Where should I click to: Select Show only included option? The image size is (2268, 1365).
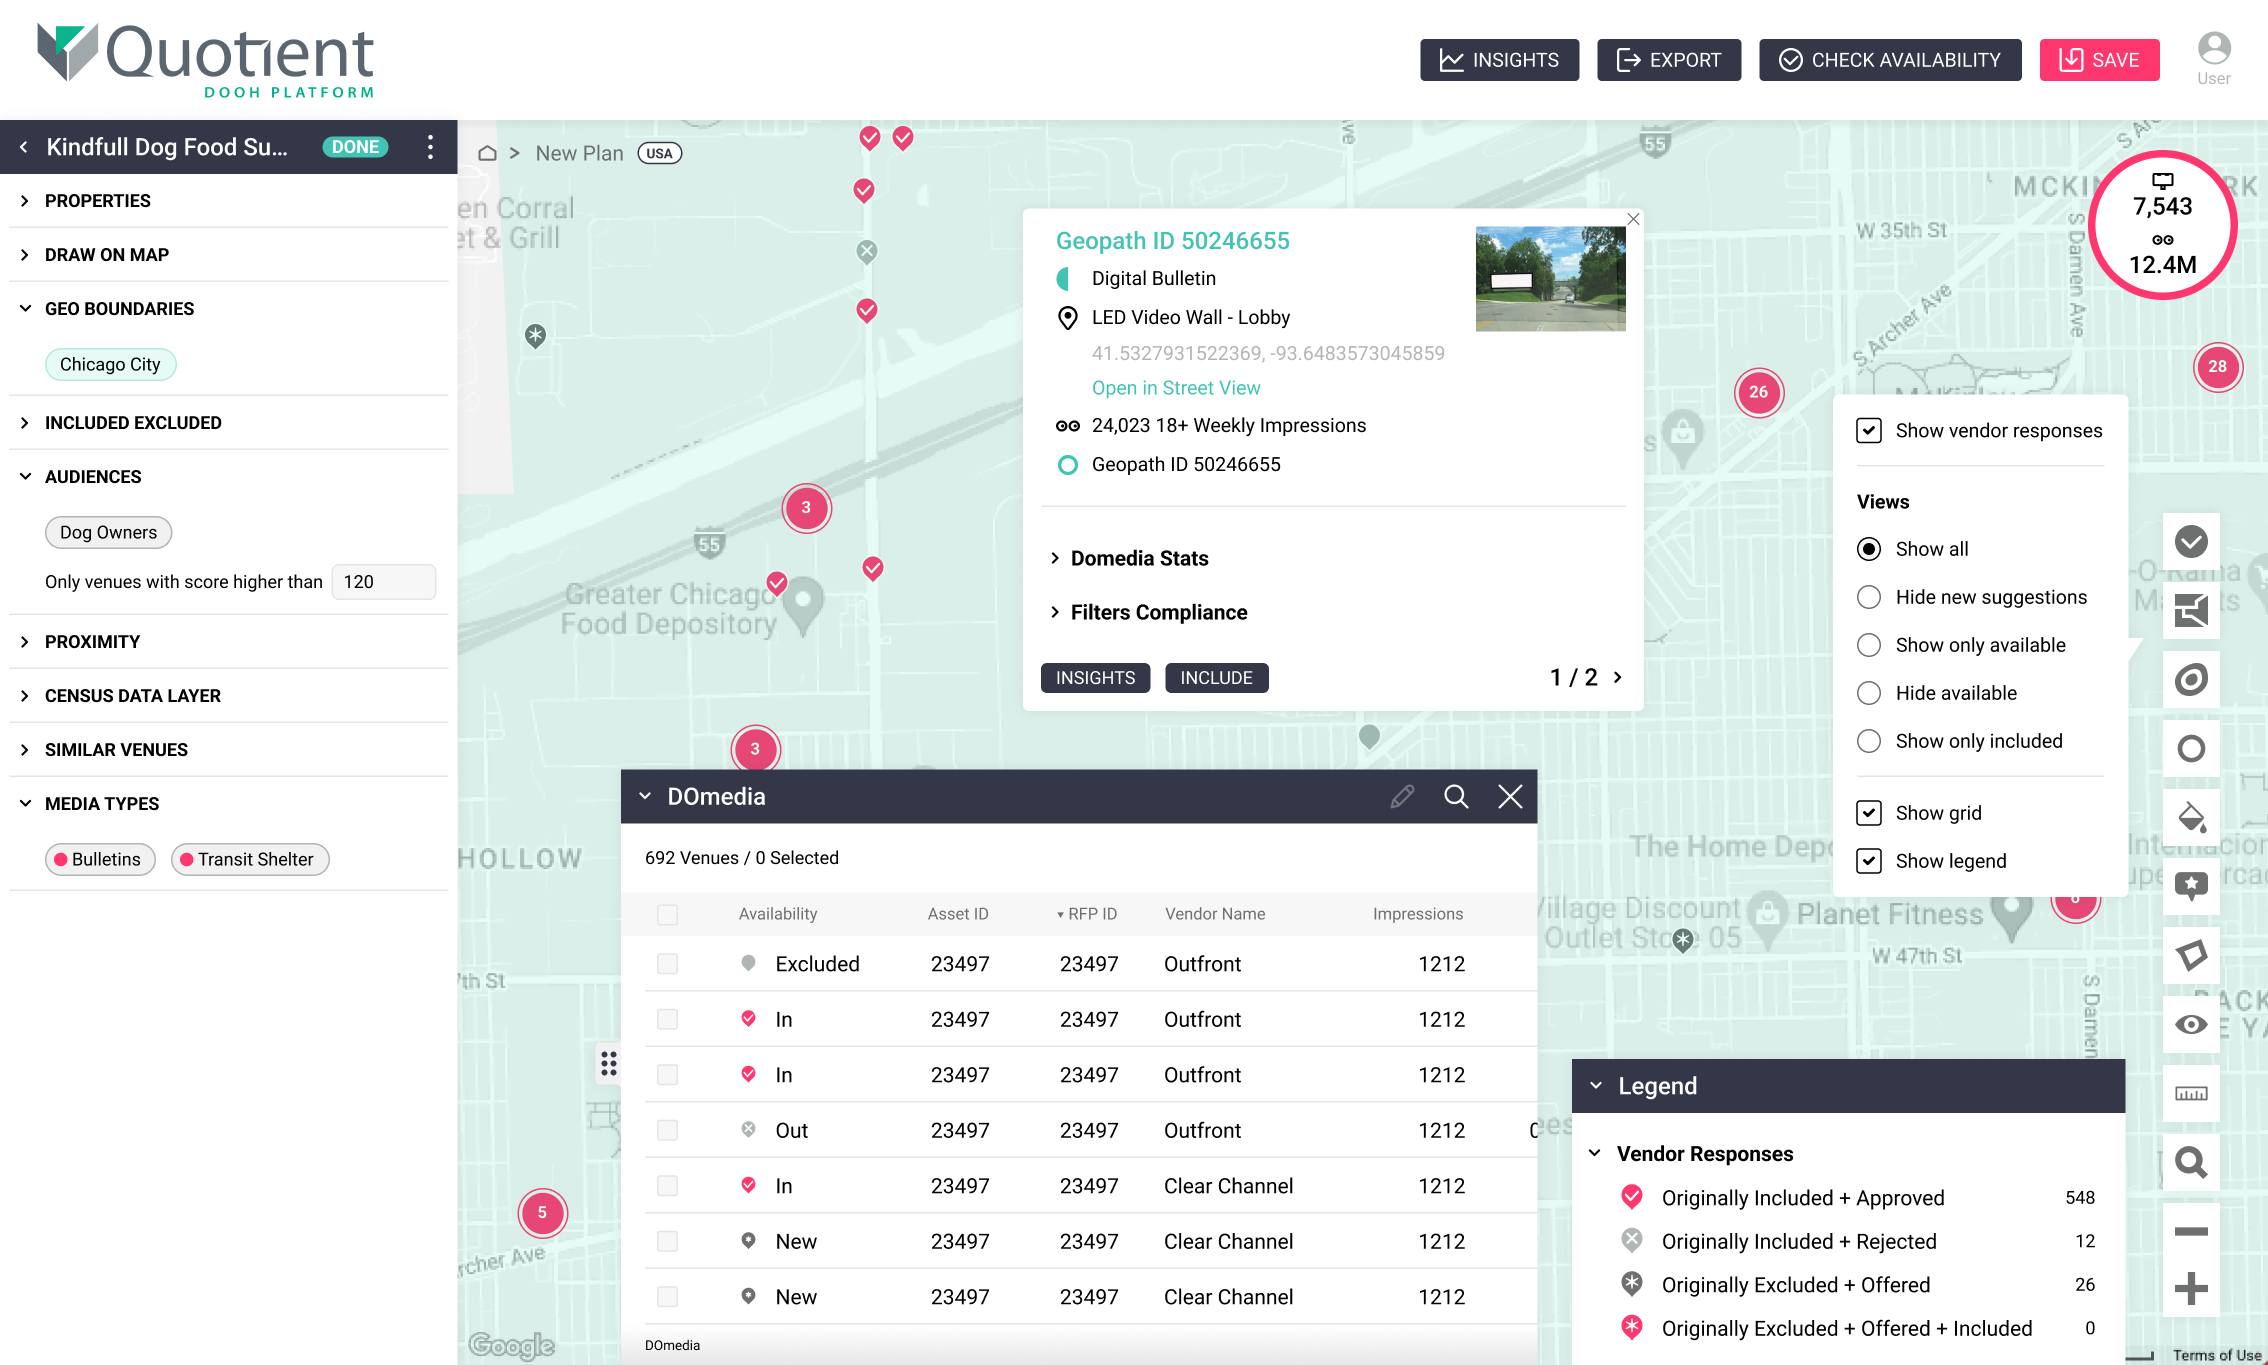[1869, 741]
